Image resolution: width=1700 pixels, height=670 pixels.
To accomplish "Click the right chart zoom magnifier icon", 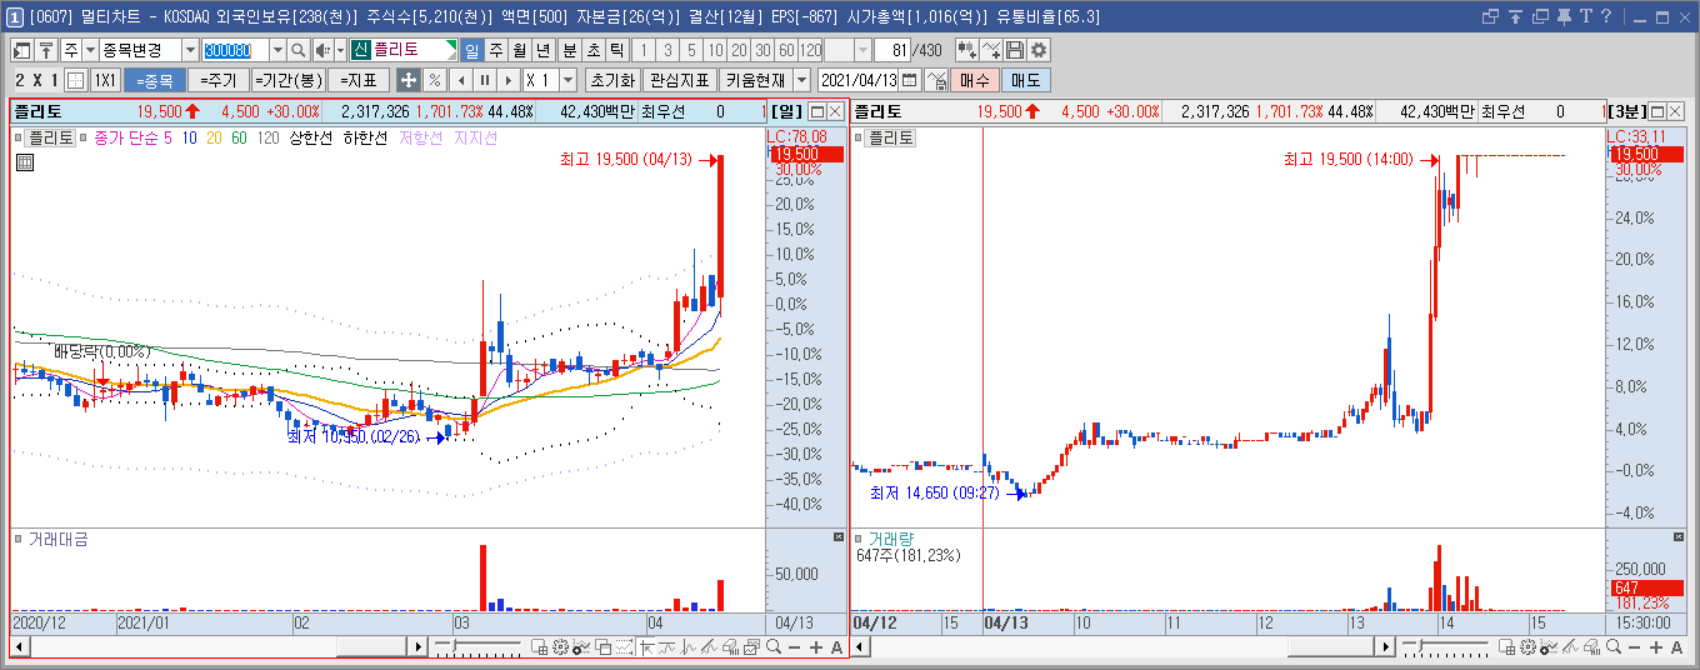I will pyautogui.click(x=1613, y=648).
